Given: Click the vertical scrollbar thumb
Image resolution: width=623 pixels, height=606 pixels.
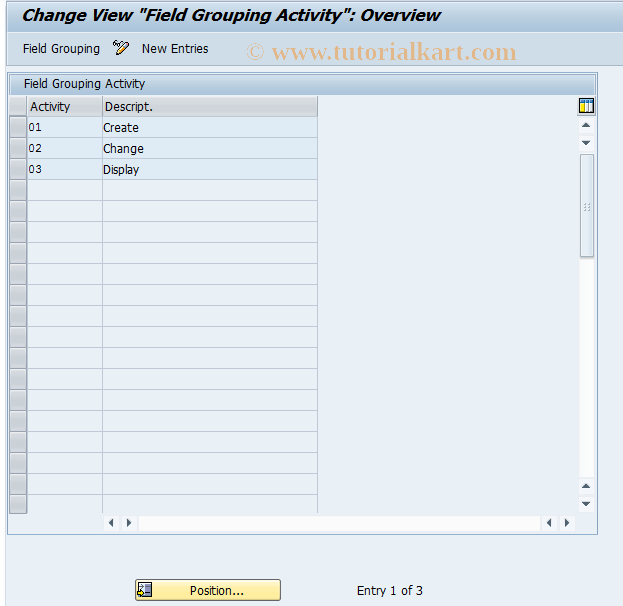Looking at the screenshot, I should pos(587,206).
